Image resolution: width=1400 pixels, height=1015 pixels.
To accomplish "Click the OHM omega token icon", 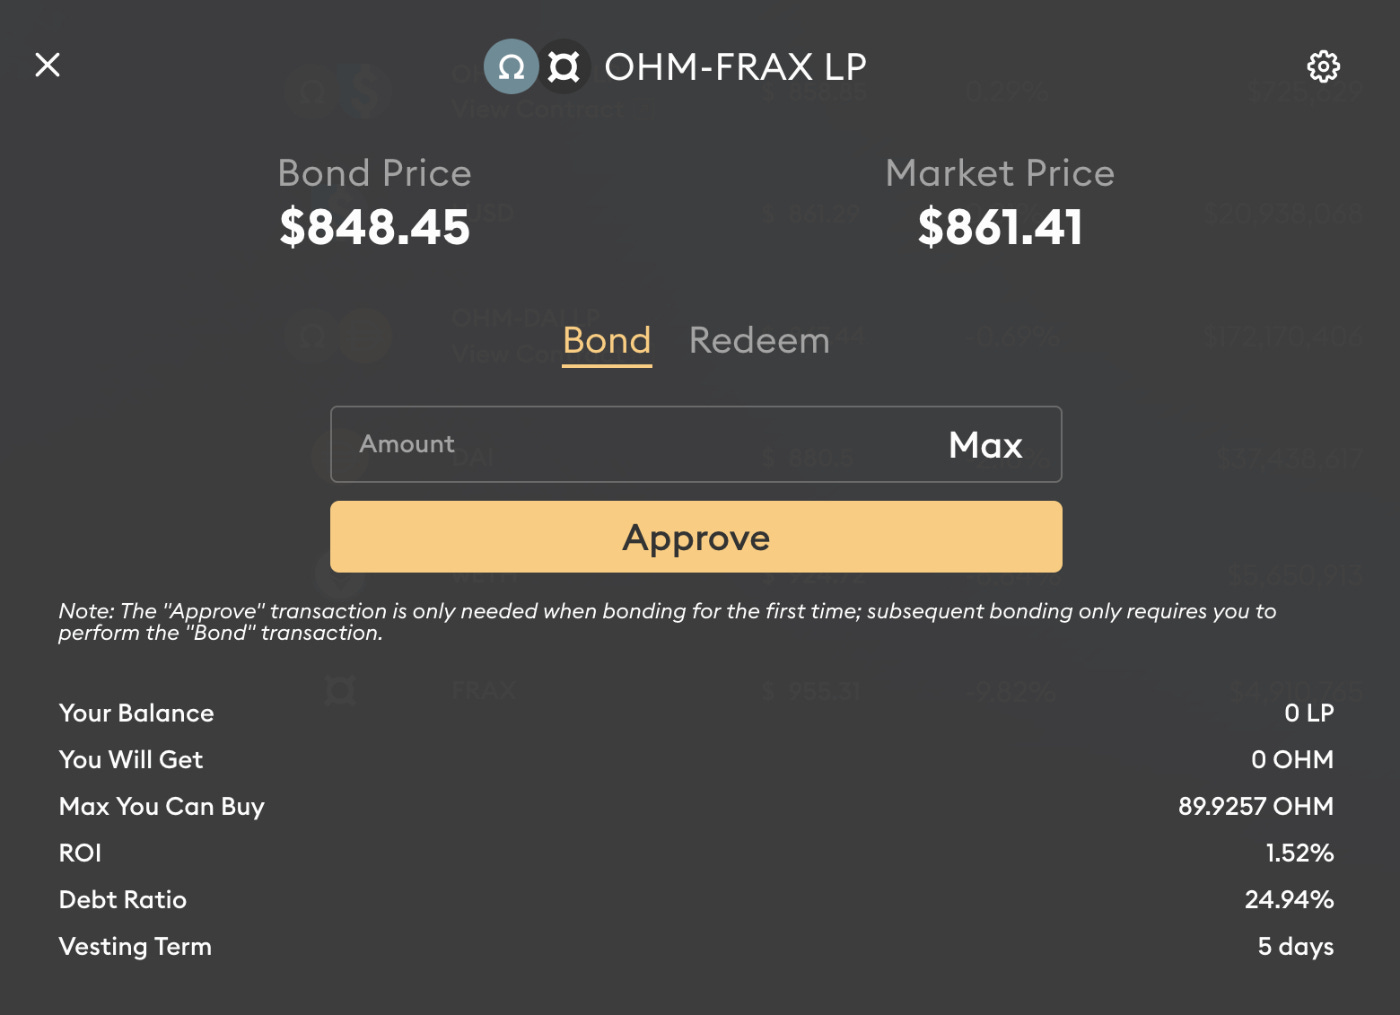I will click(x=511, y=67).
